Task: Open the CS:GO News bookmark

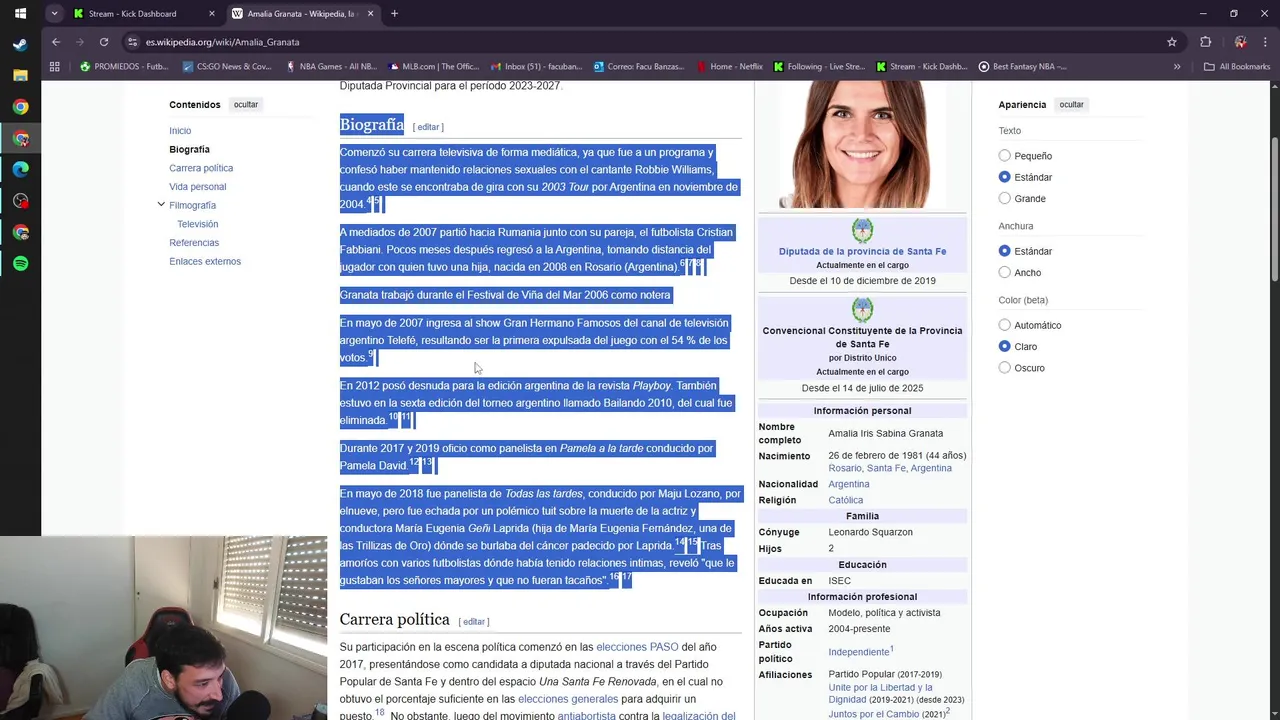Action: (x=227, y=67)
